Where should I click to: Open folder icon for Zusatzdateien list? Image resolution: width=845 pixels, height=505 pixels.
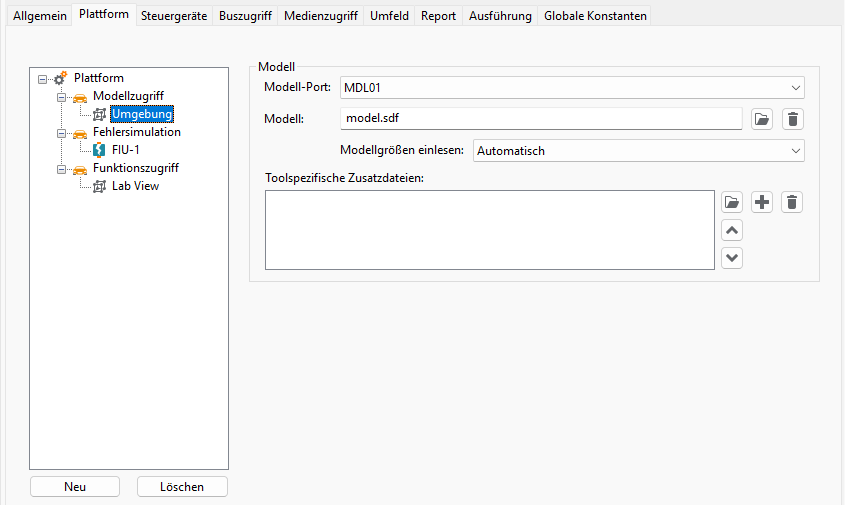(732, 203)
